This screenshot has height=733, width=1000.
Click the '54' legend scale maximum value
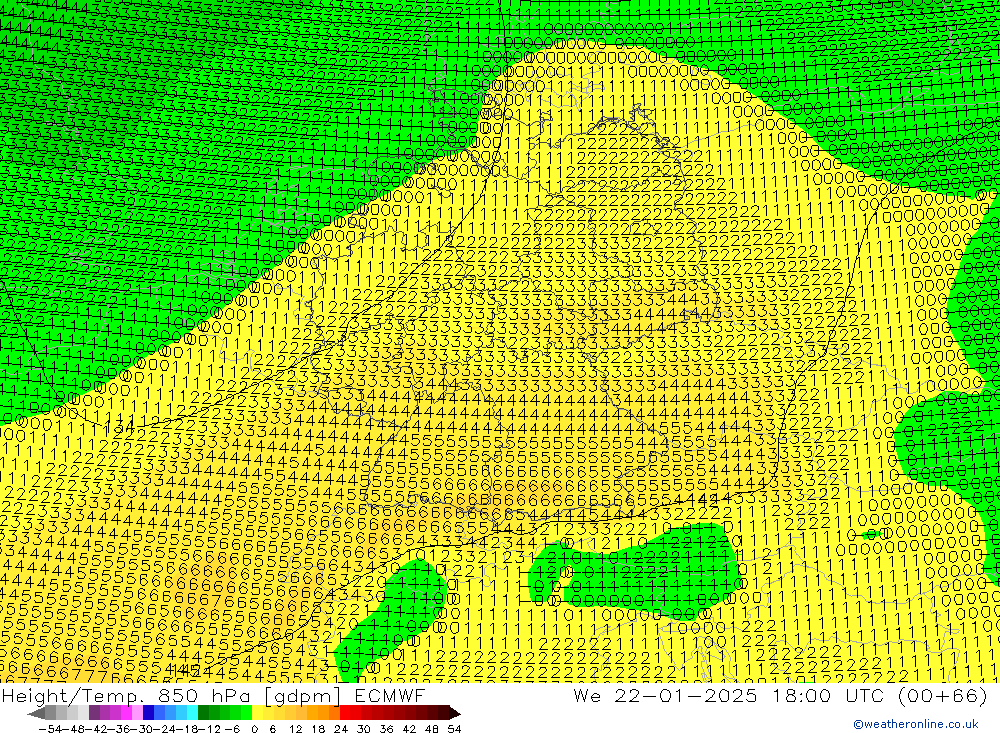tap(454, 729)
